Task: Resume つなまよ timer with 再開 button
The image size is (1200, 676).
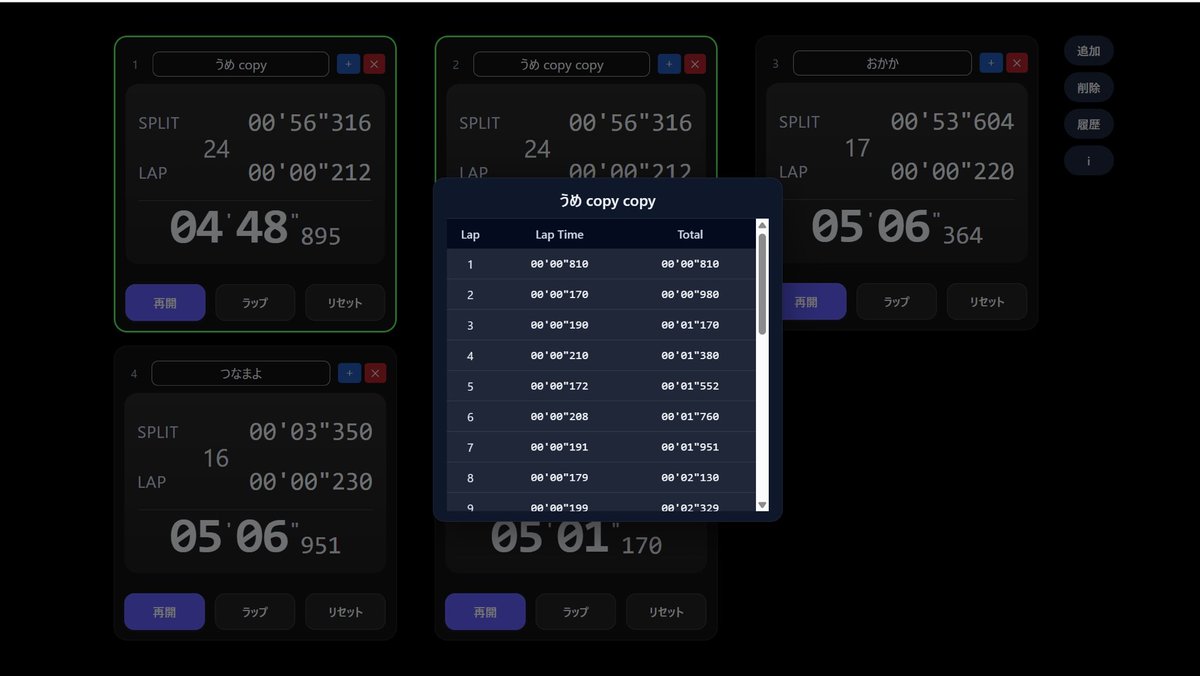Action: 164,611
